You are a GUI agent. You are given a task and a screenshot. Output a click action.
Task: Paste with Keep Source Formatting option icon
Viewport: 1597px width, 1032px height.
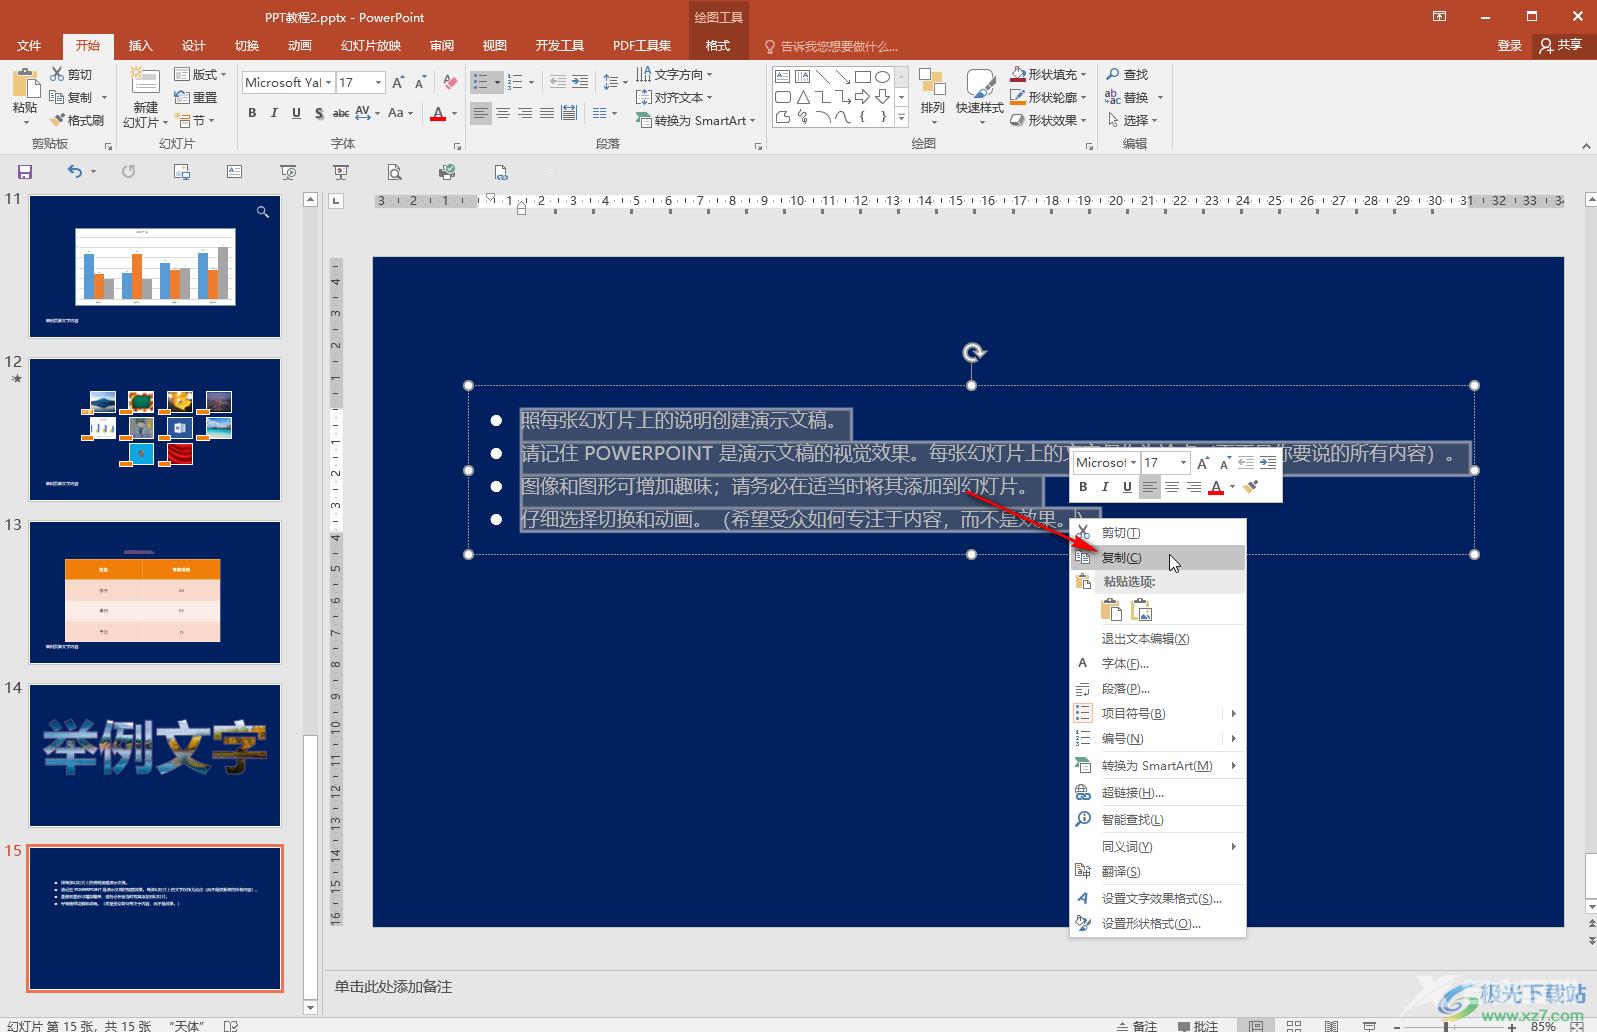coord(1111,610)
